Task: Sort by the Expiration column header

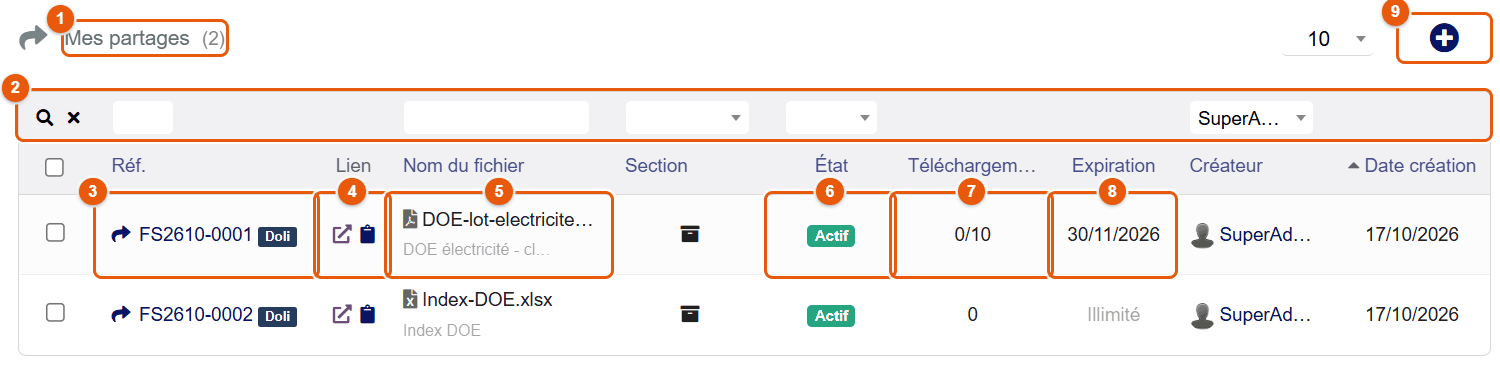Action: [1113, 165]
